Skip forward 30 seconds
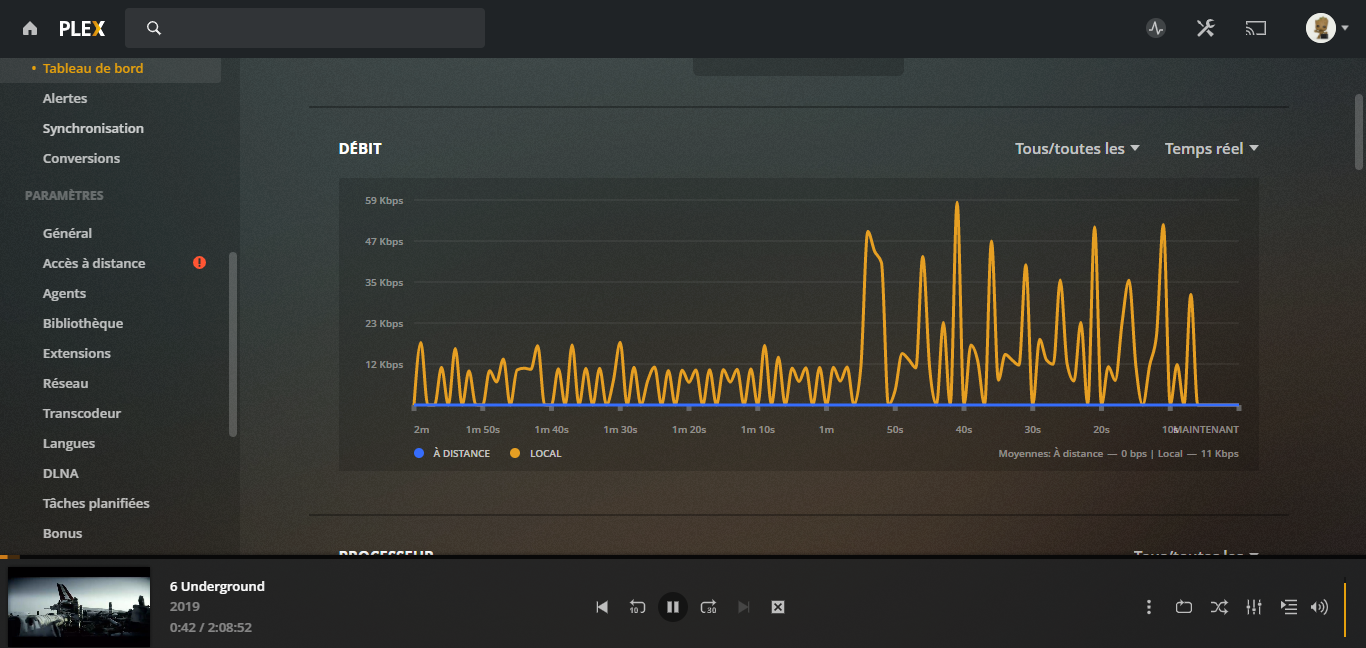1366x648 pixels. tap(708, 607)
